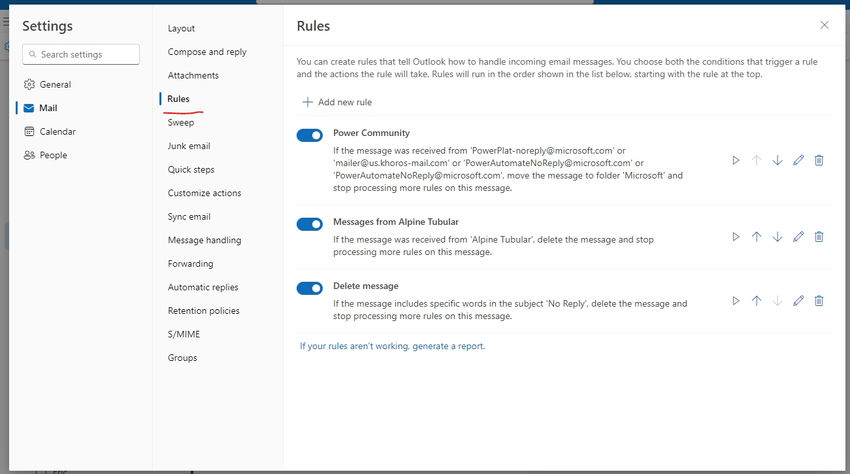
Task: Toggle off the Delete message rule
Action: [310, 288]
